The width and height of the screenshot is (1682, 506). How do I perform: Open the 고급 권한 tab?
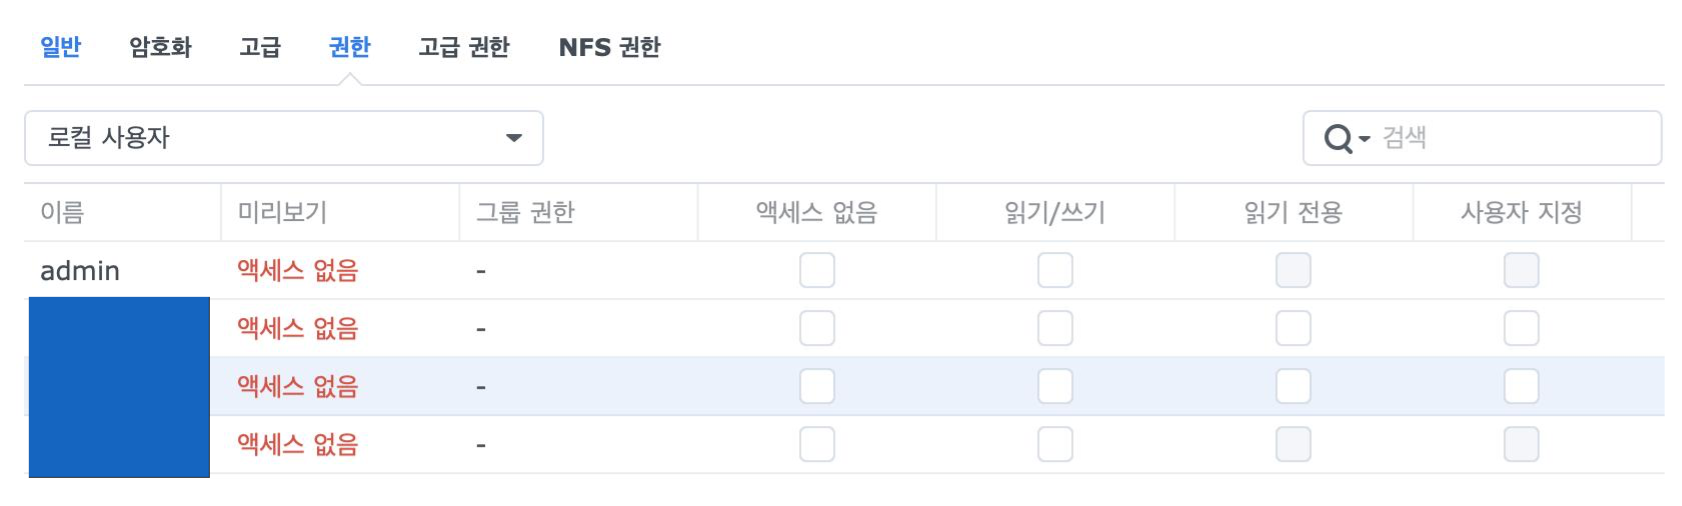tap(464, 47)
